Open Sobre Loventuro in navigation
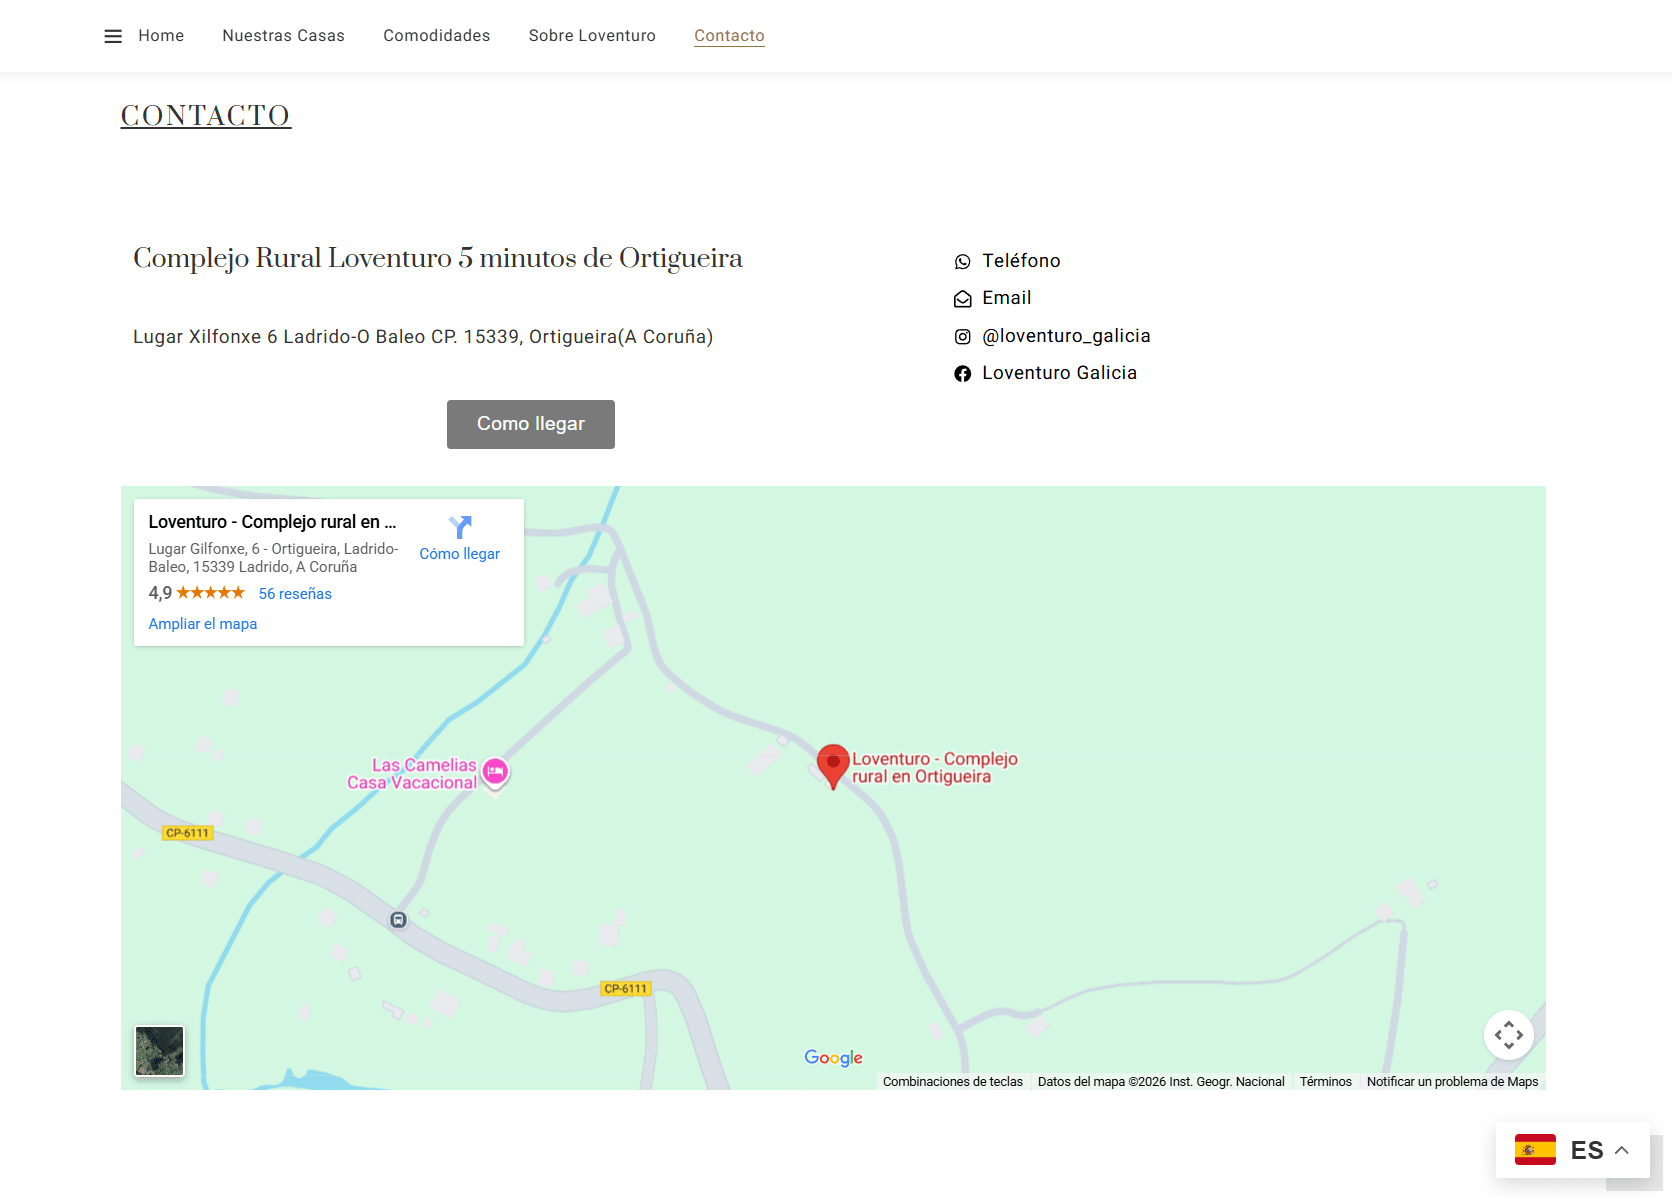This screenshot has height=1197, width=1672. tap(592, 36)
